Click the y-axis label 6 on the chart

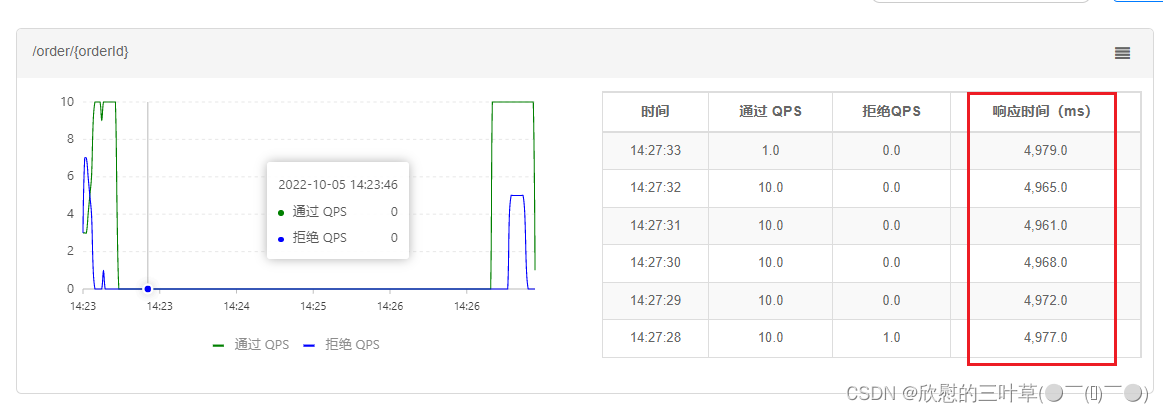pos(70,176)
